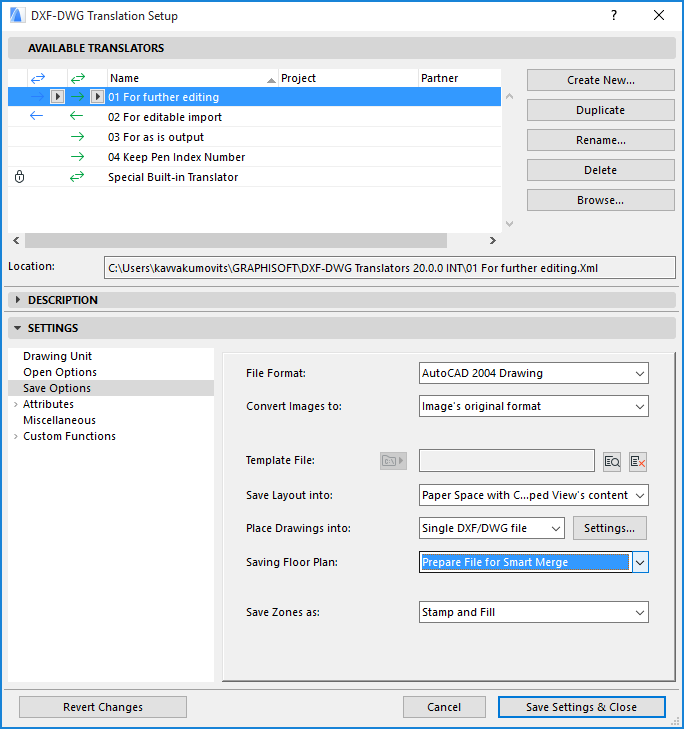Click Revert Changes

click(103, 707)
